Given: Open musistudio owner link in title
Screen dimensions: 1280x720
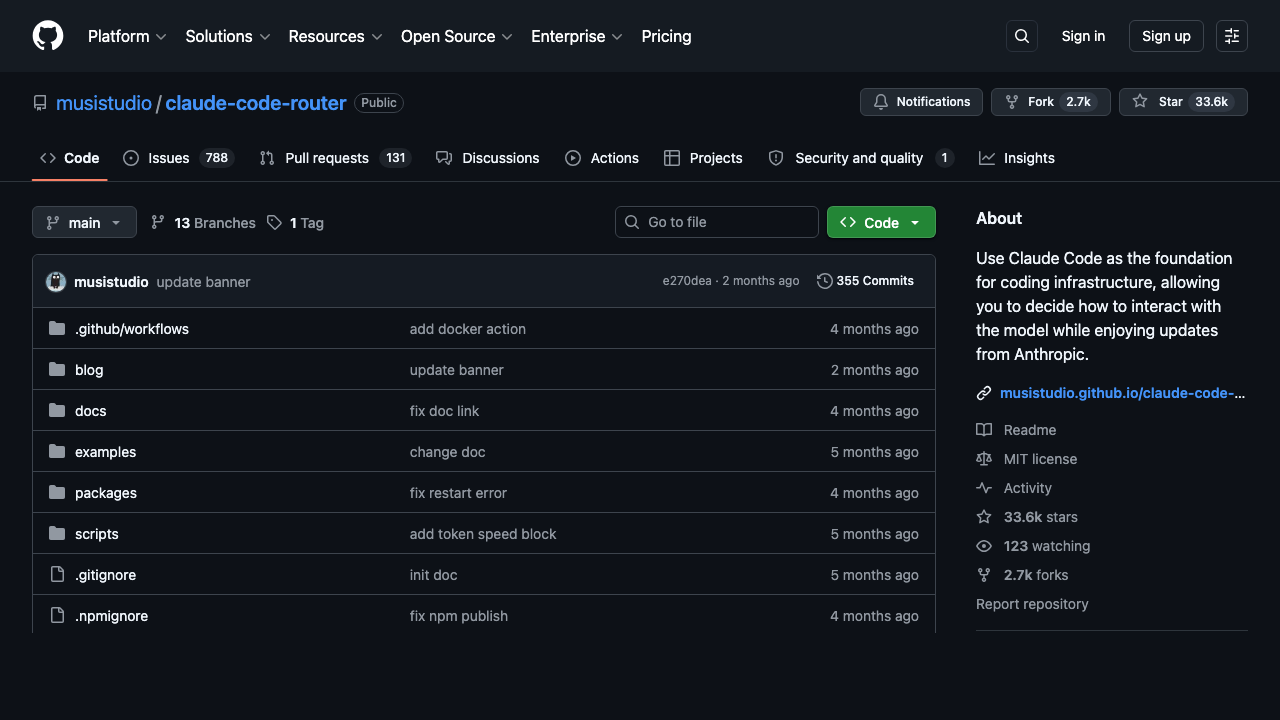Looking at the screenshot, I should (104, 103).
